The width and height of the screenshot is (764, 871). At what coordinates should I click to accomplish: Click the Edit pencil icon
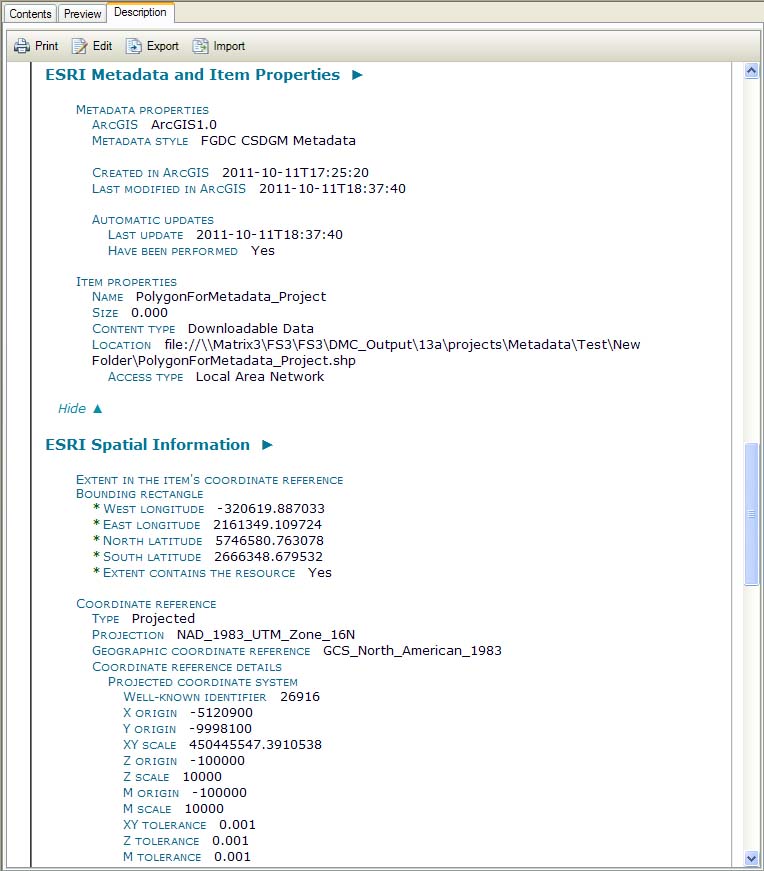point(79,46)
